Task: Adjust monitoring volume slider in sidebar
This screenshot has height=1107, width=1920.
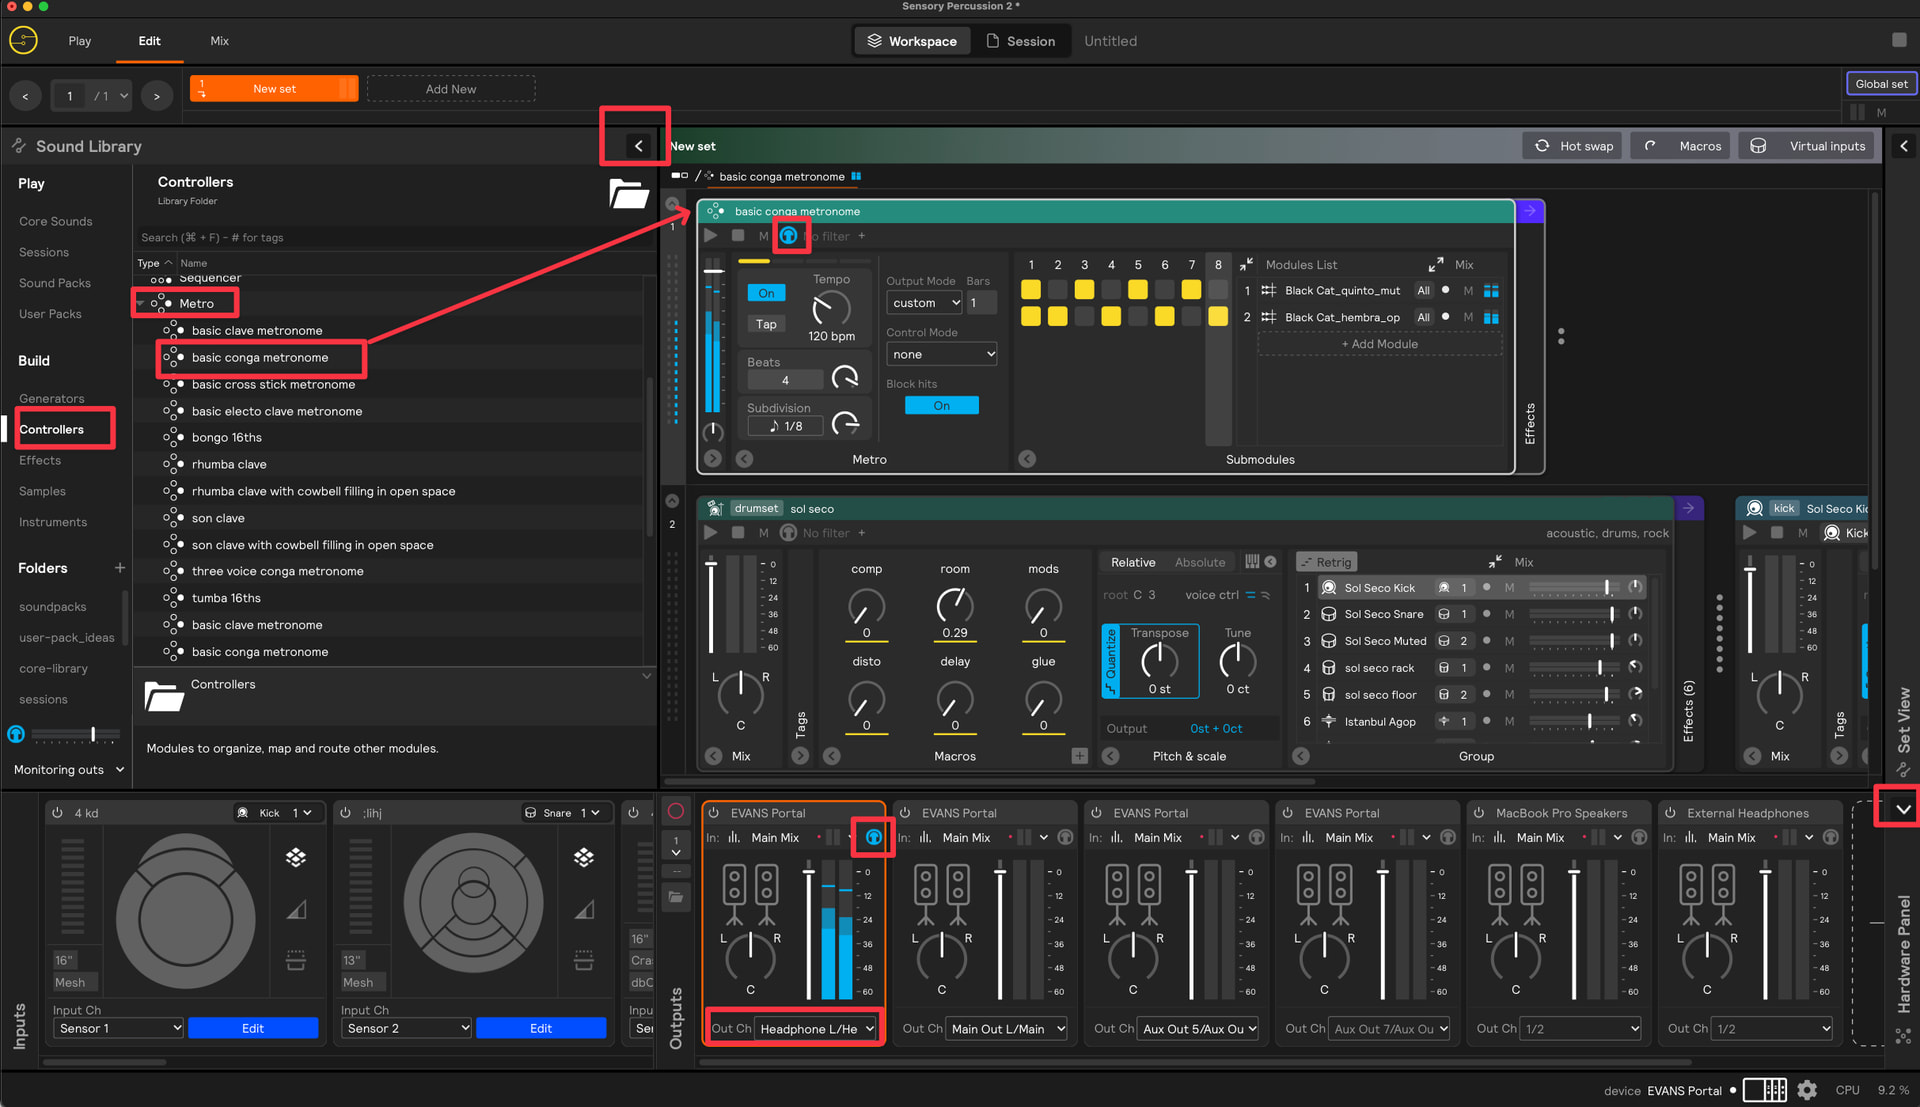Action: coord(76,735)
